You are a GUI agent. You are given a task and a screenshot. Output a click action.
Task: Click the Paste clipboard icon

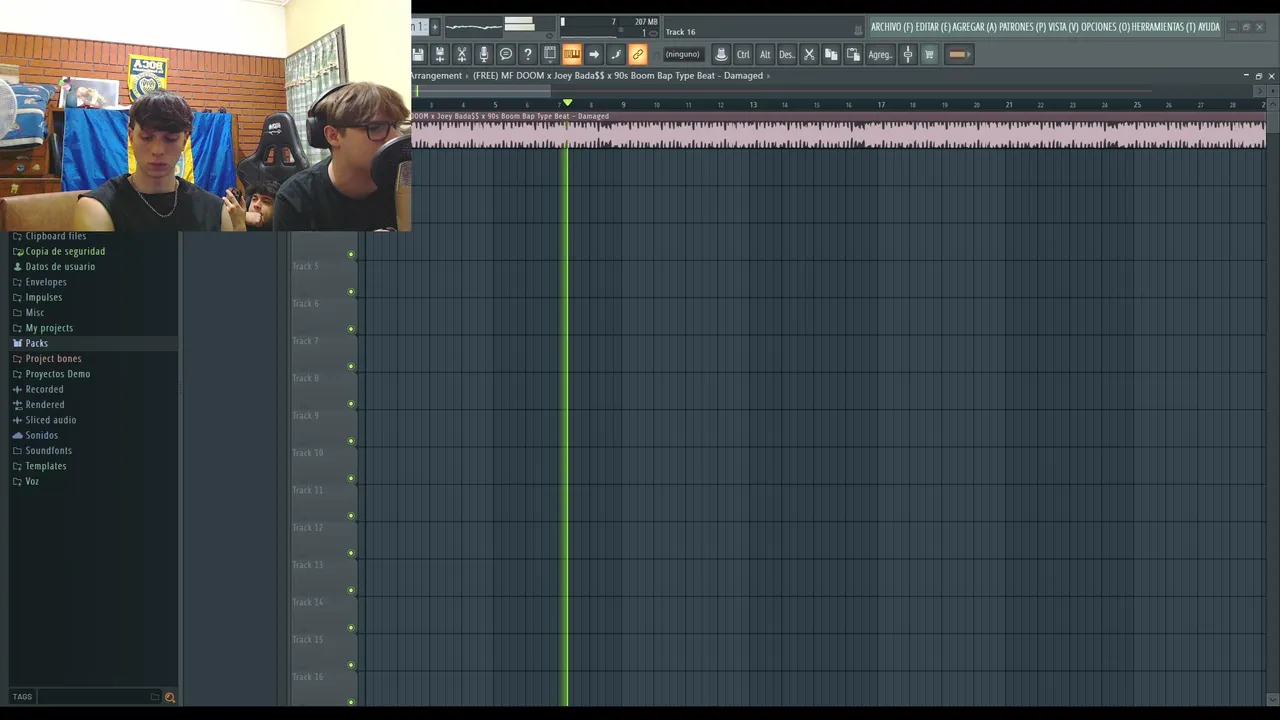tap(853, 54)
